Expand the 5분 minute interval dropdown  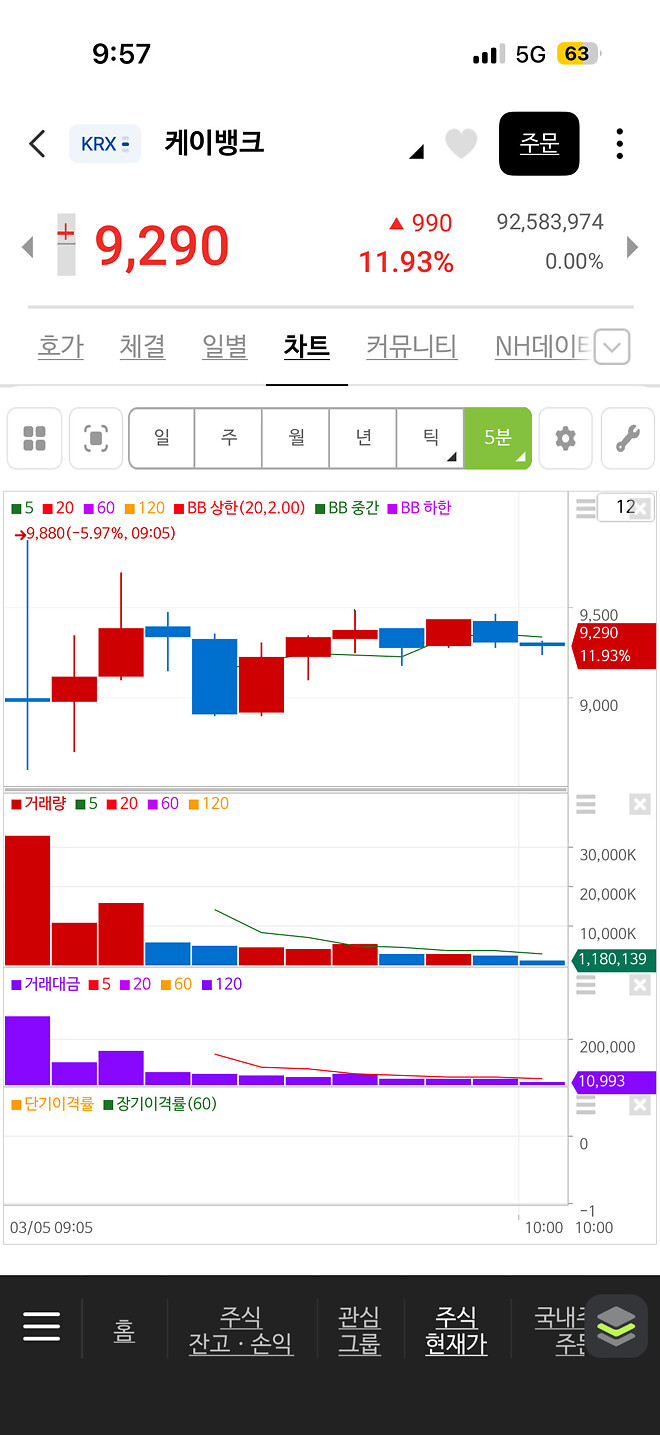pyautogui.click(x=498, y=438)
